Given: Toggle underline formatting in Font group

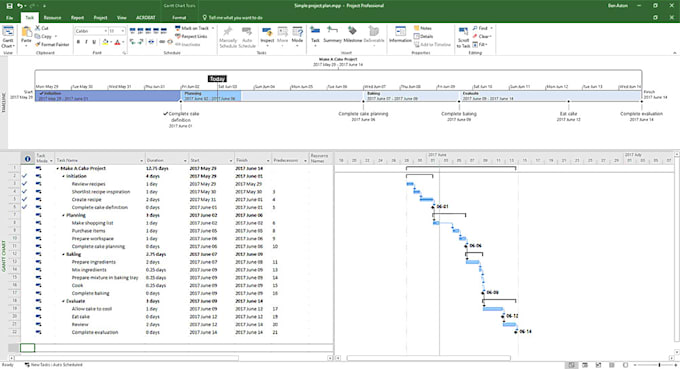Looking at the screenshot, I should tap(94, 42).
